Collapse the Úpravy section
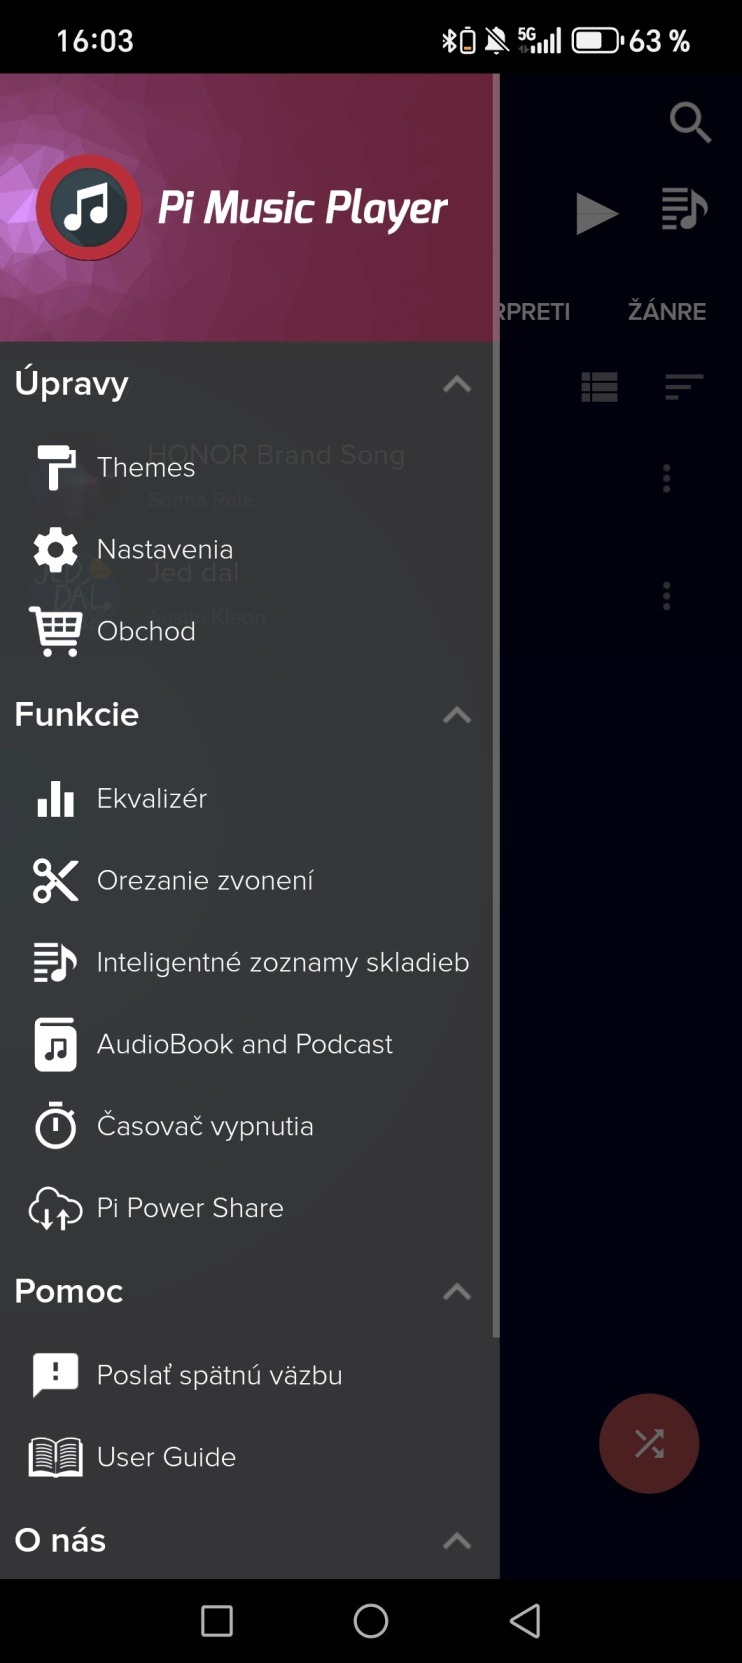 (457, 384)
